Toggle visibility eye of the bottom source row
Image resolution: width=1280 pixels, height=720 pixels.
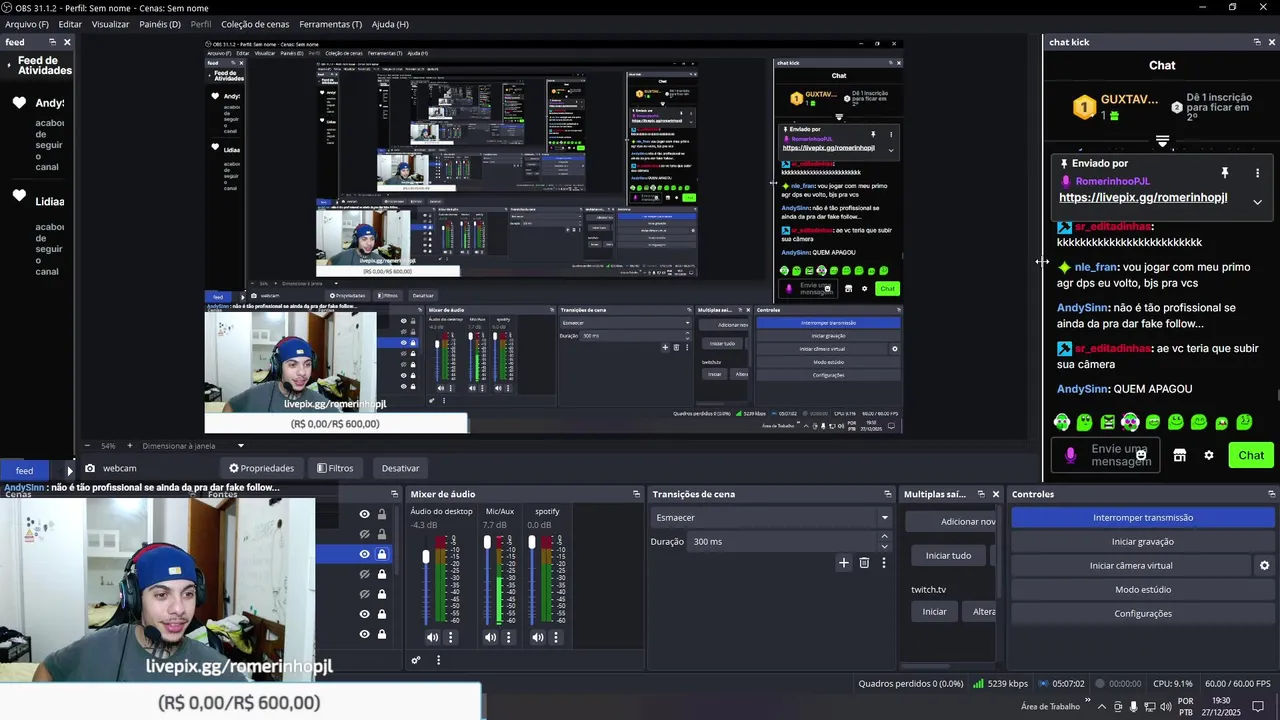pyautogui.click(x=364, y=634)
